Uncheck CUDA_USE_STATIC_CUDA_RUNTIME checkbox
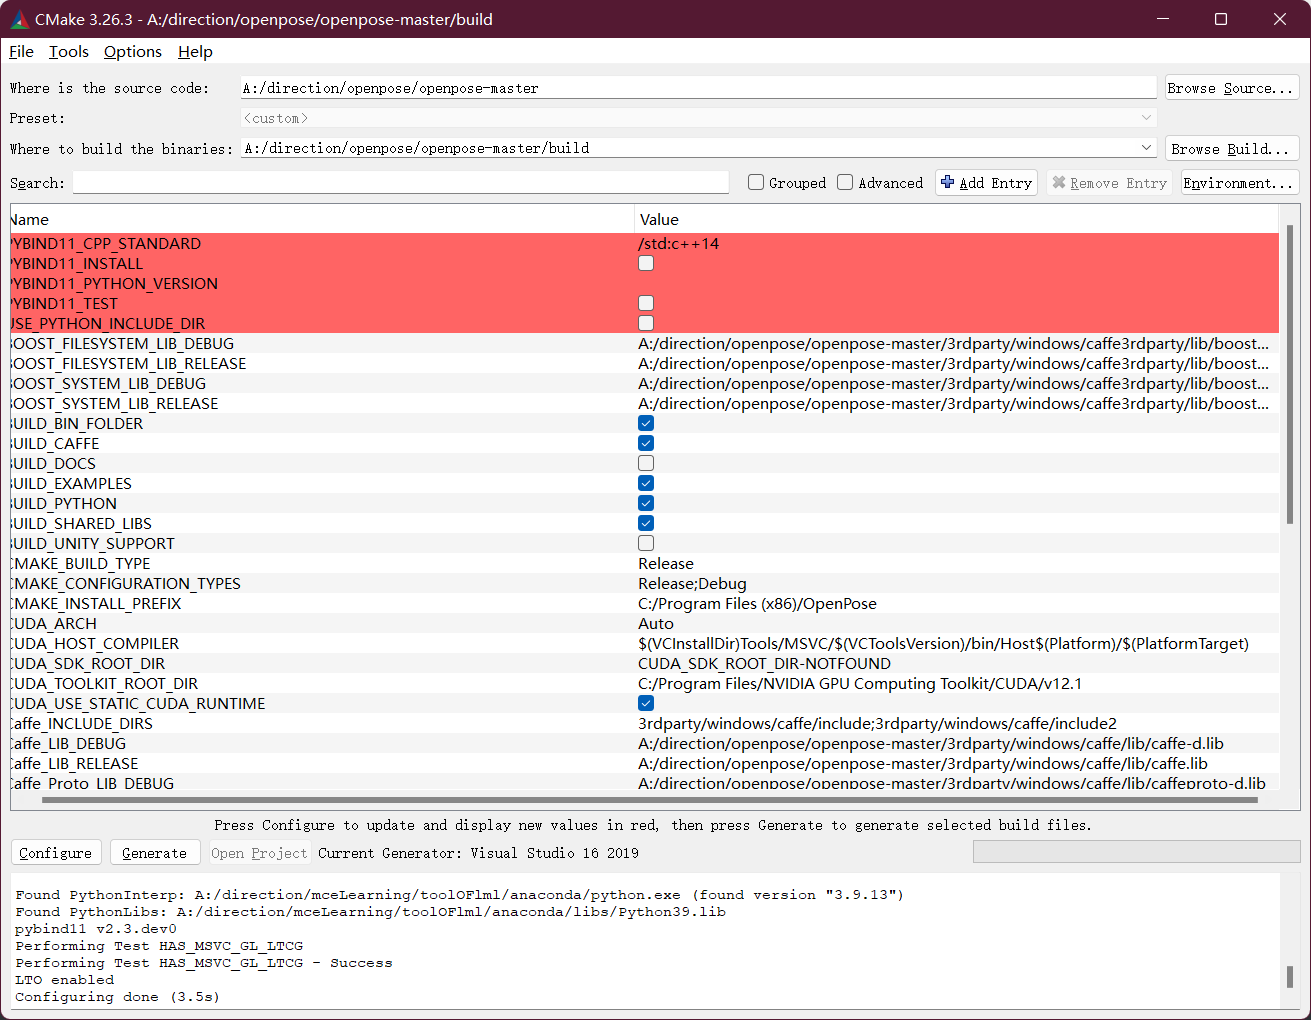The height and width of the screenshot is (1020, 1311). (646, 703)
